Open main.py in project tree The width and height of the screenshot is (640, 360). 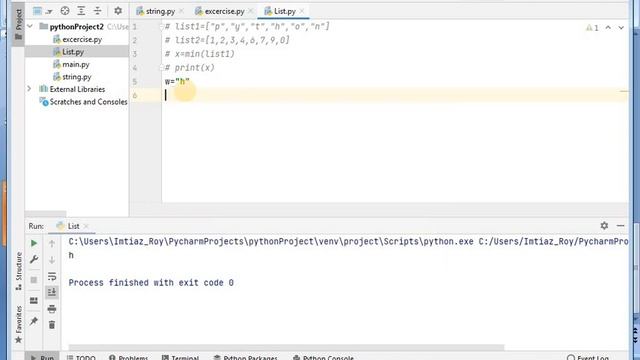pos(71,64)
